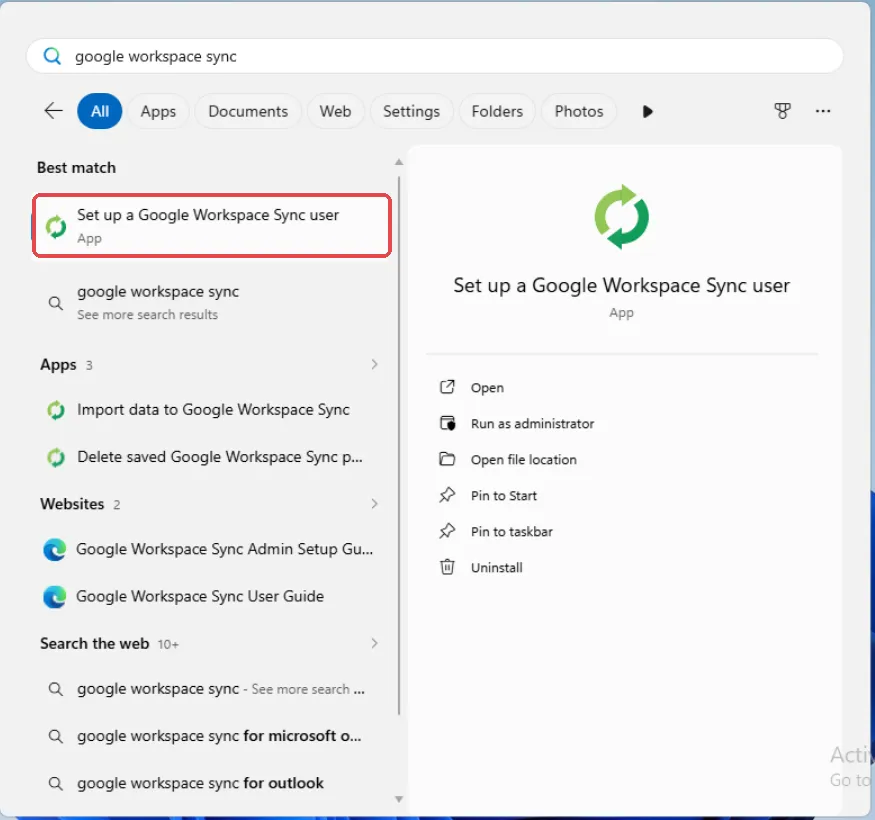Viewport: 875px width, 820px height.
Task: Open 'Import data to Google Workspace Sync' result
Action: pos(211,410)
